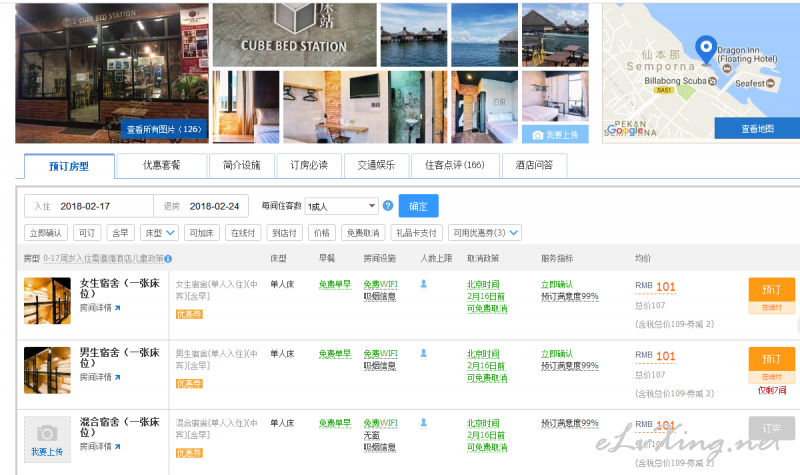This screenshot has width=800, height=475.
Task: Click 吸烟信息 link in 女生宿舍 row
Action: [380, 296]
